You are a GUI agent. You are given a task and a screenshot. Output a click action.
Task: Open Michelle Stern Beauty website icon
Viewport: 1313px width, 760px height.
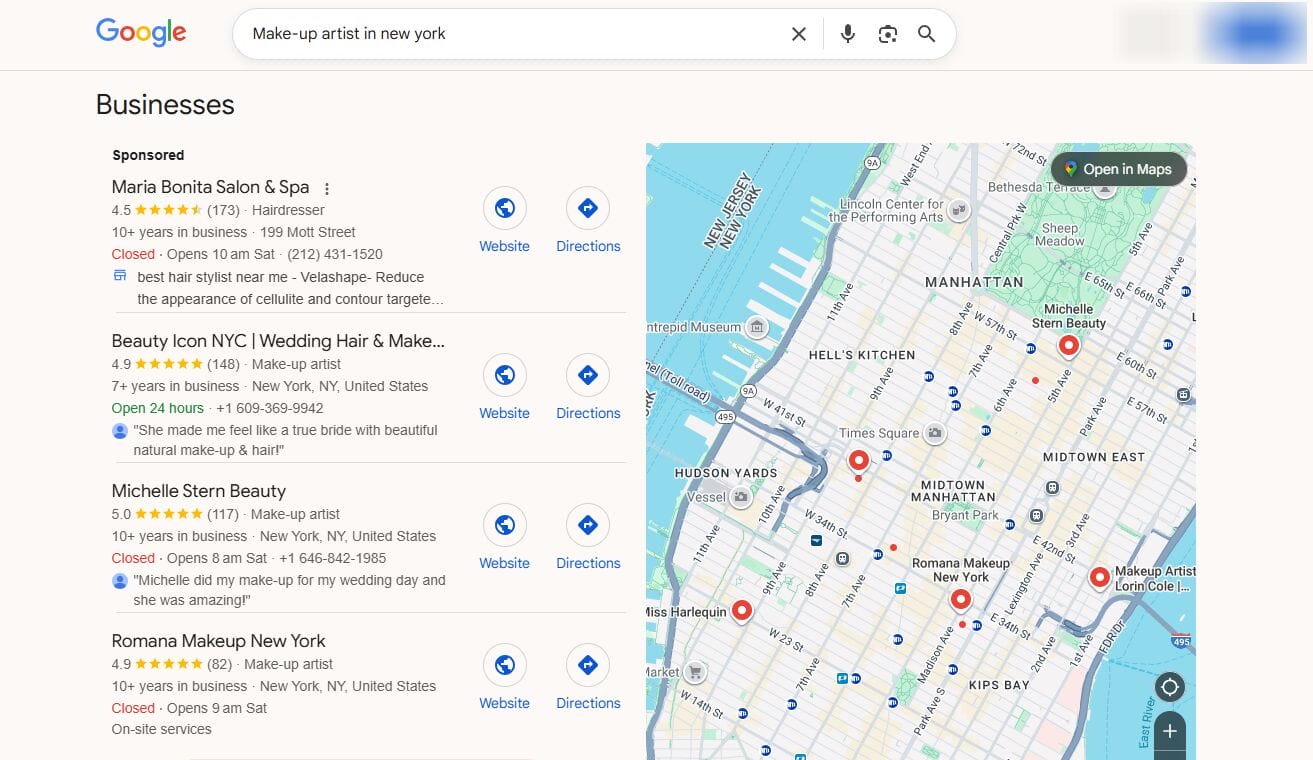pyautogui.click(x=504, y=526)
